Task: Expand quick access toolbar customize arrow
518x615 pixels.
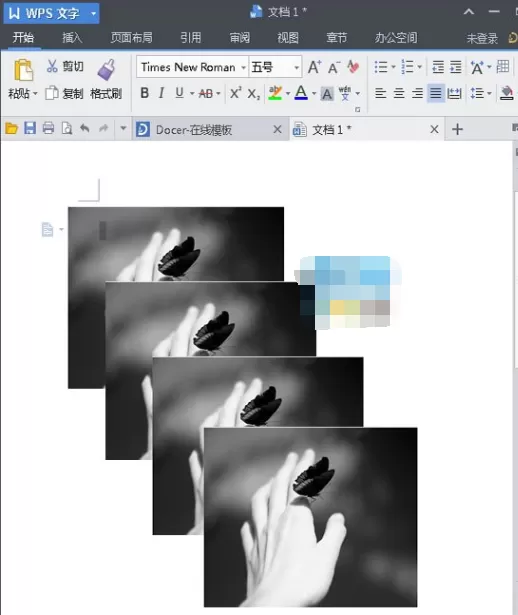Action: 123,128
